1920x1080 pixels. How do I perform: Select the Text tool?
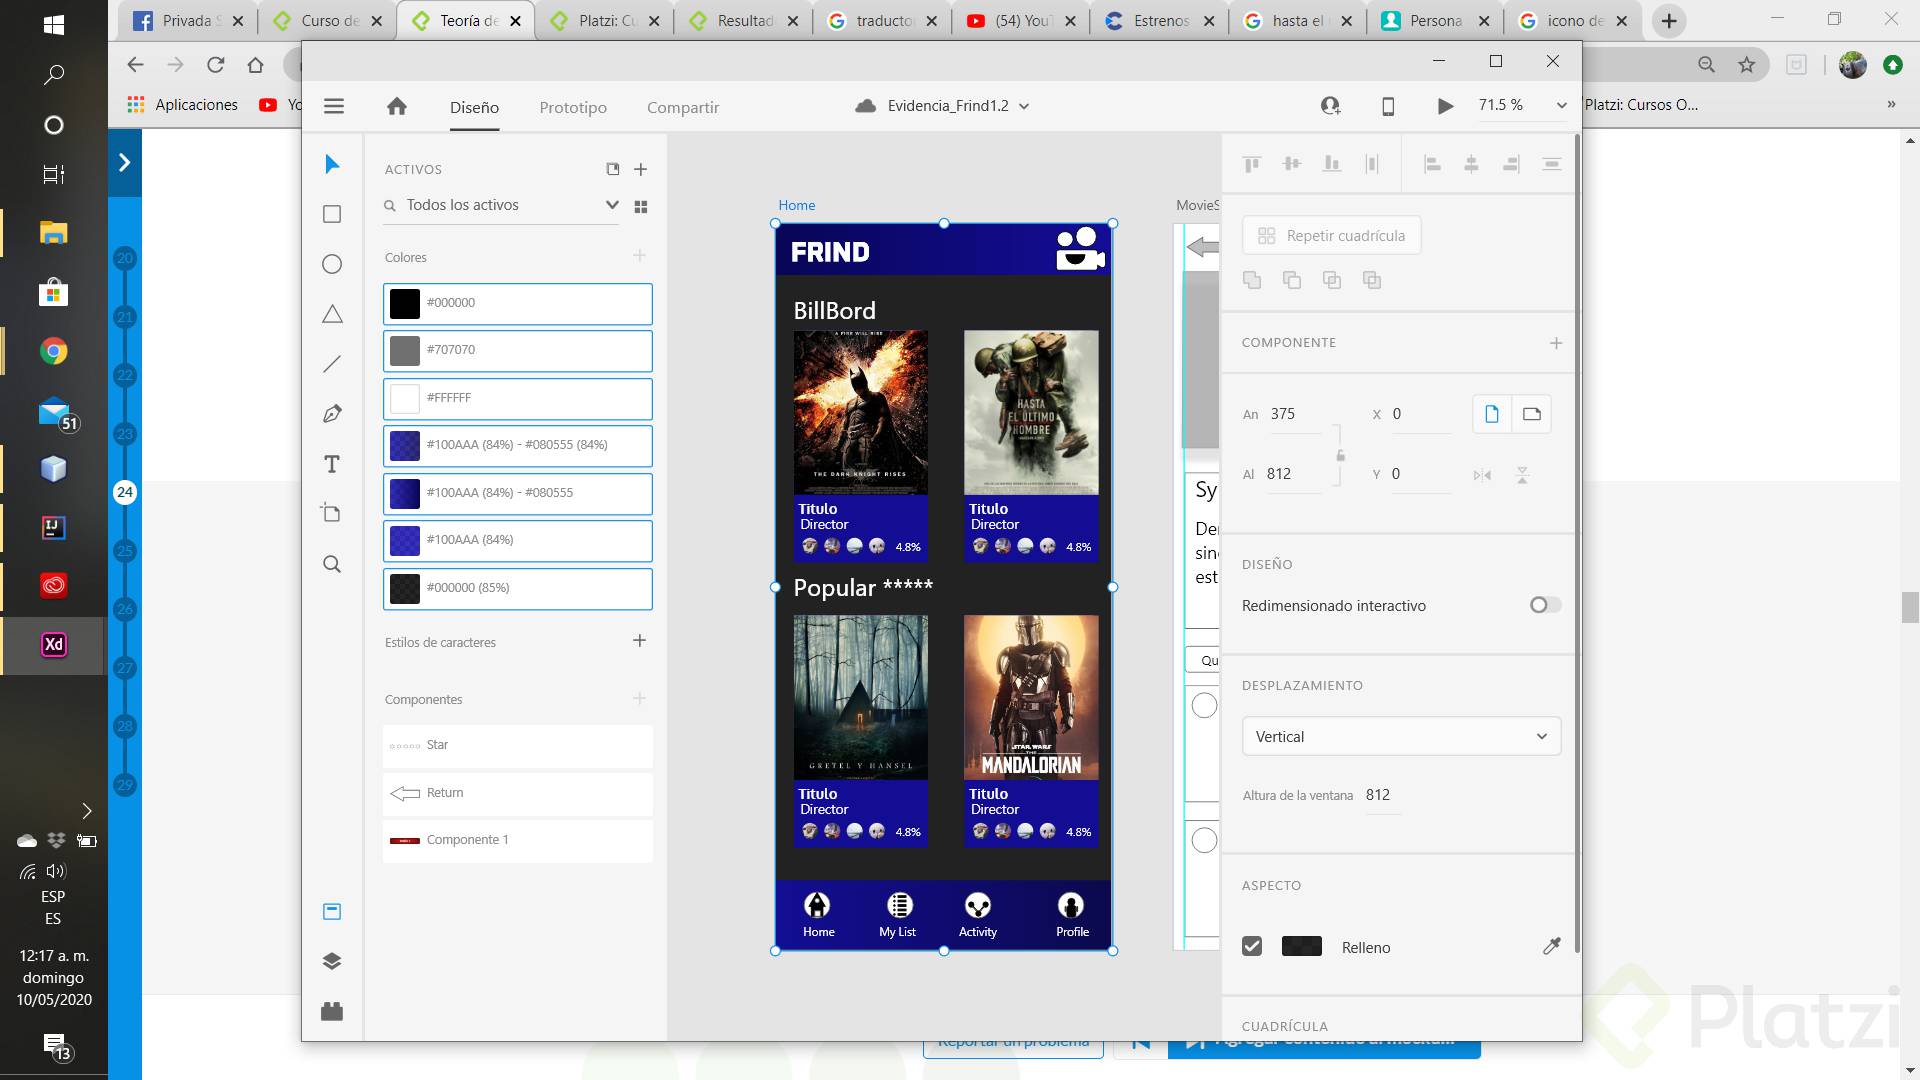pos(332,464)
